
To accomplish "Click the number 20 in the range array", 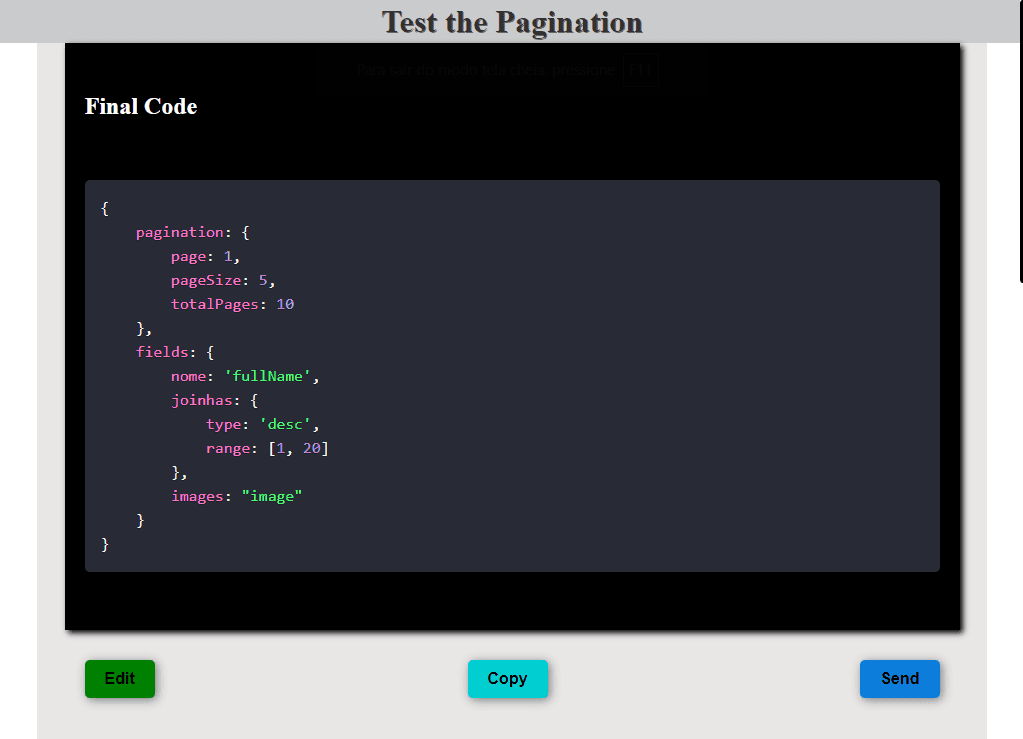I will tap(311, 449).
